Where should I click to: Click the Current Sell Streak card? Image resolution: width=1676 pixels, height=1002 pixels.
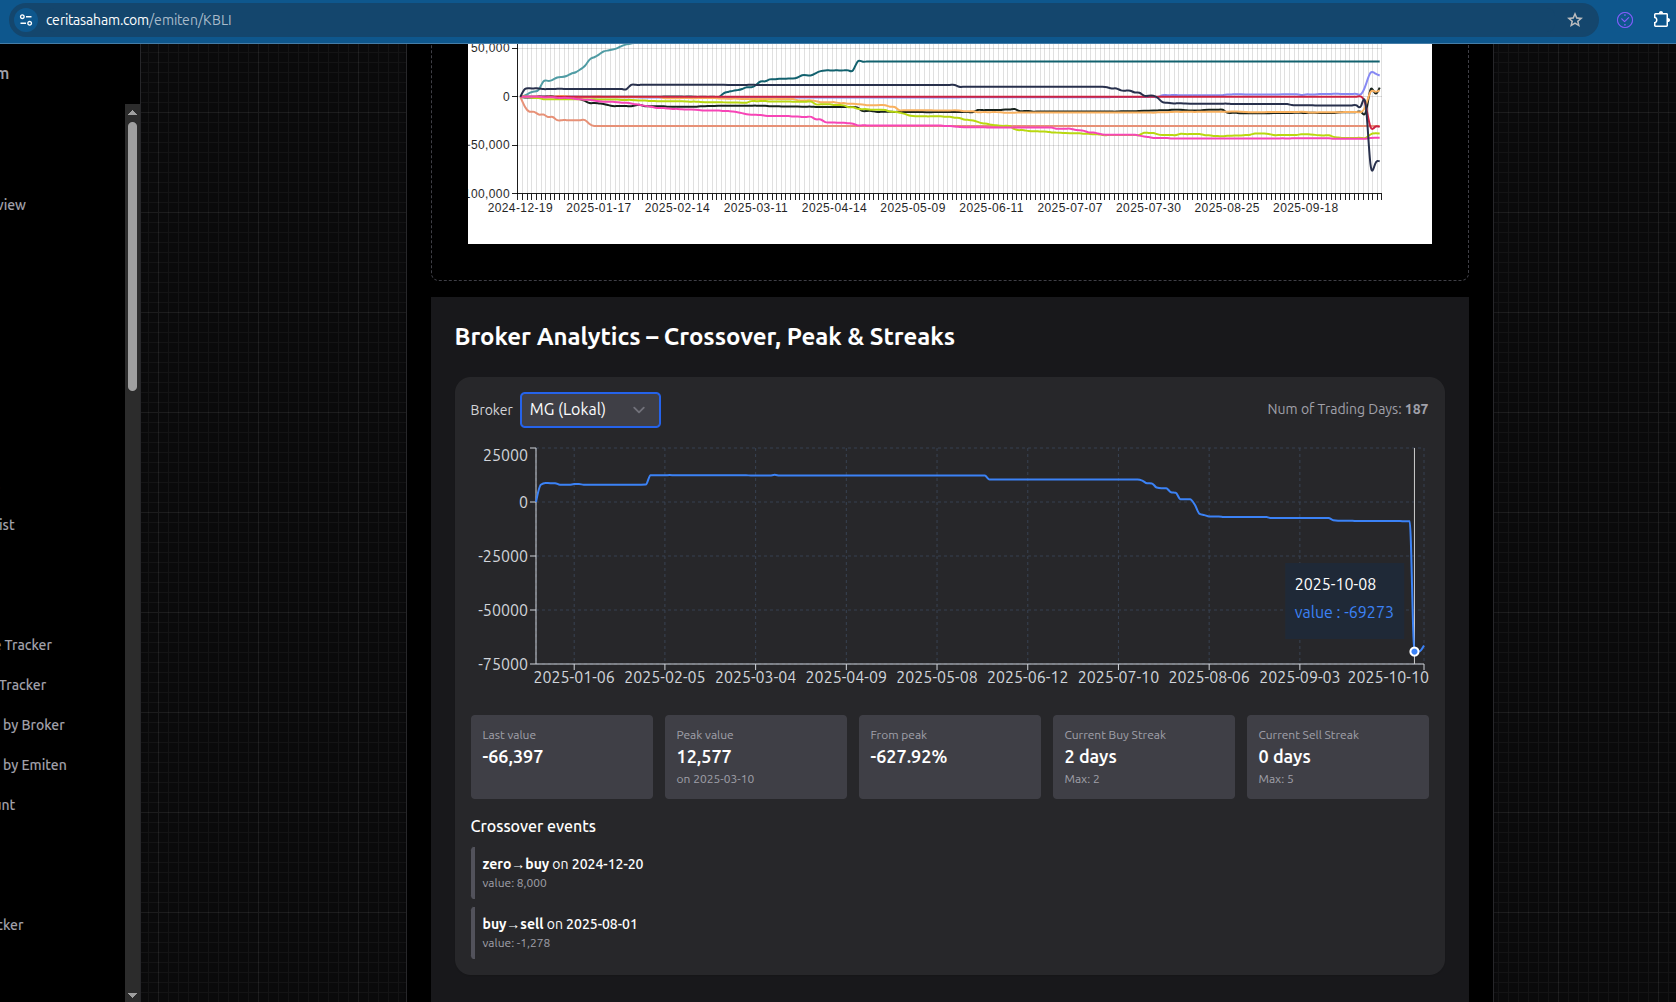pos(1337,757)
